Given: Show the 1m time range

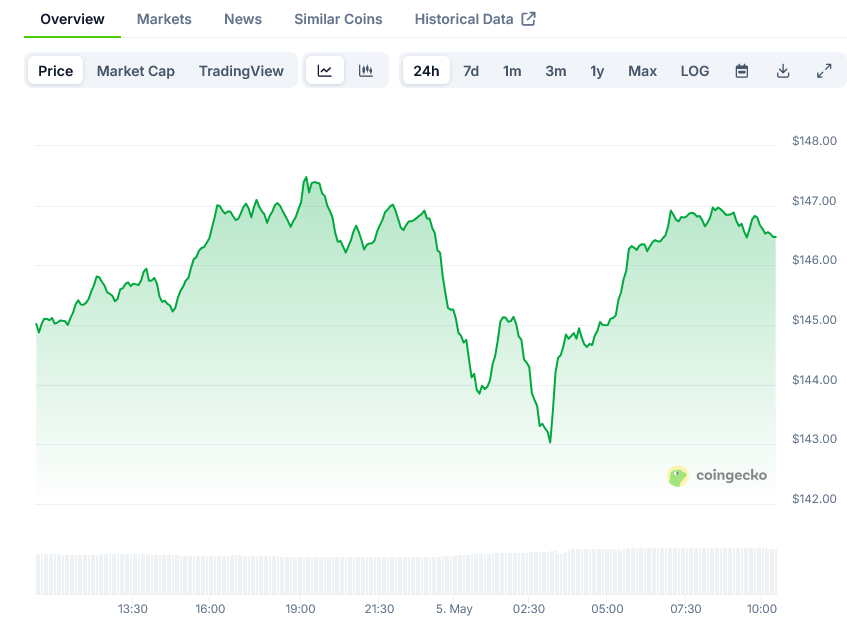Looking at the screenshot, I should 512,71.
